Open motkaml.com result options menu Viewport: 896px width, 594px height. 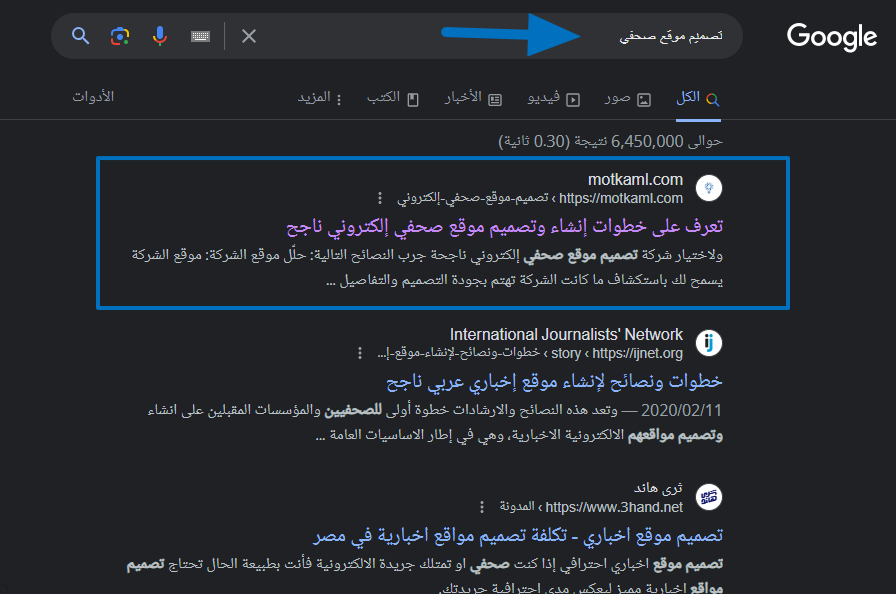pyautogui.click(x=380, y=198)
